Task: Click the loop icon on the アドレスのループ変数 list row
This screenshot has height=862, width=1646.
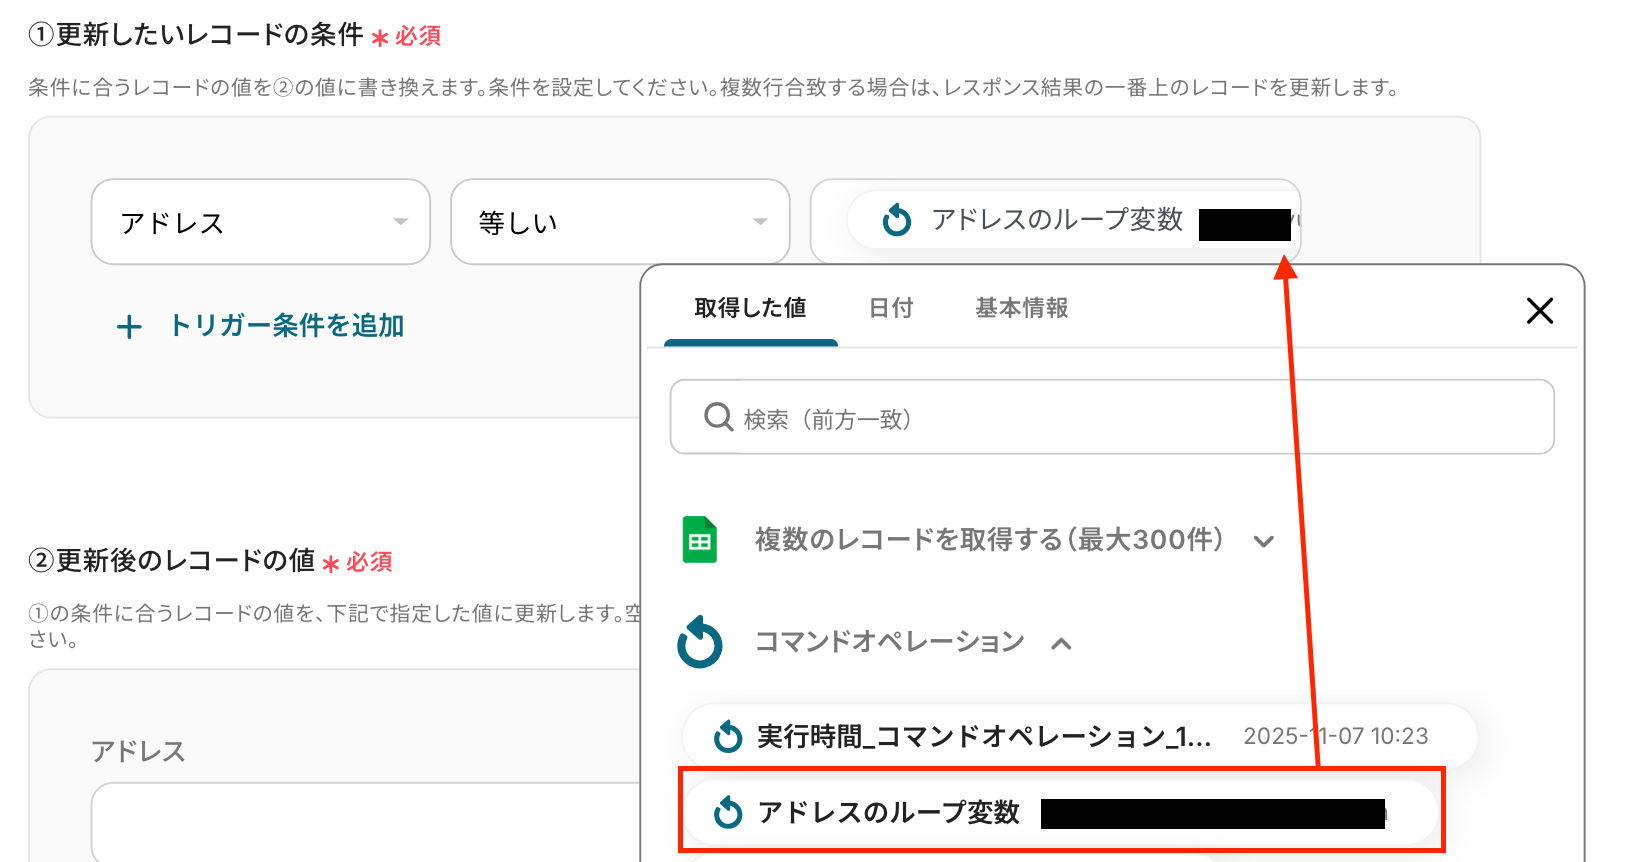Action: tap(728, 812)
